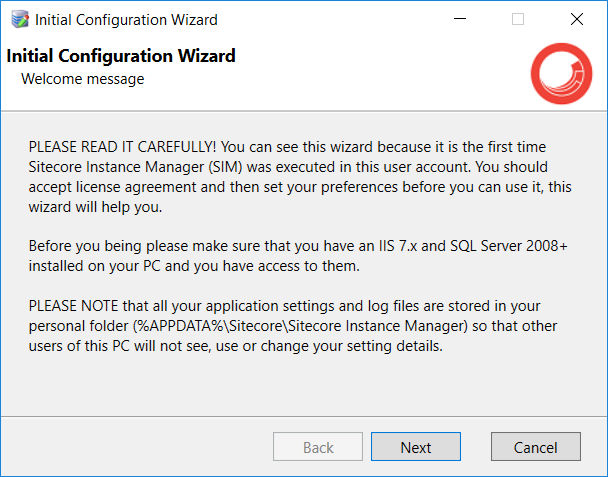Click the grayed-out maximize window button
This screenshot has width=608, height=477.
pyautogui.click(x=518, y=19)
